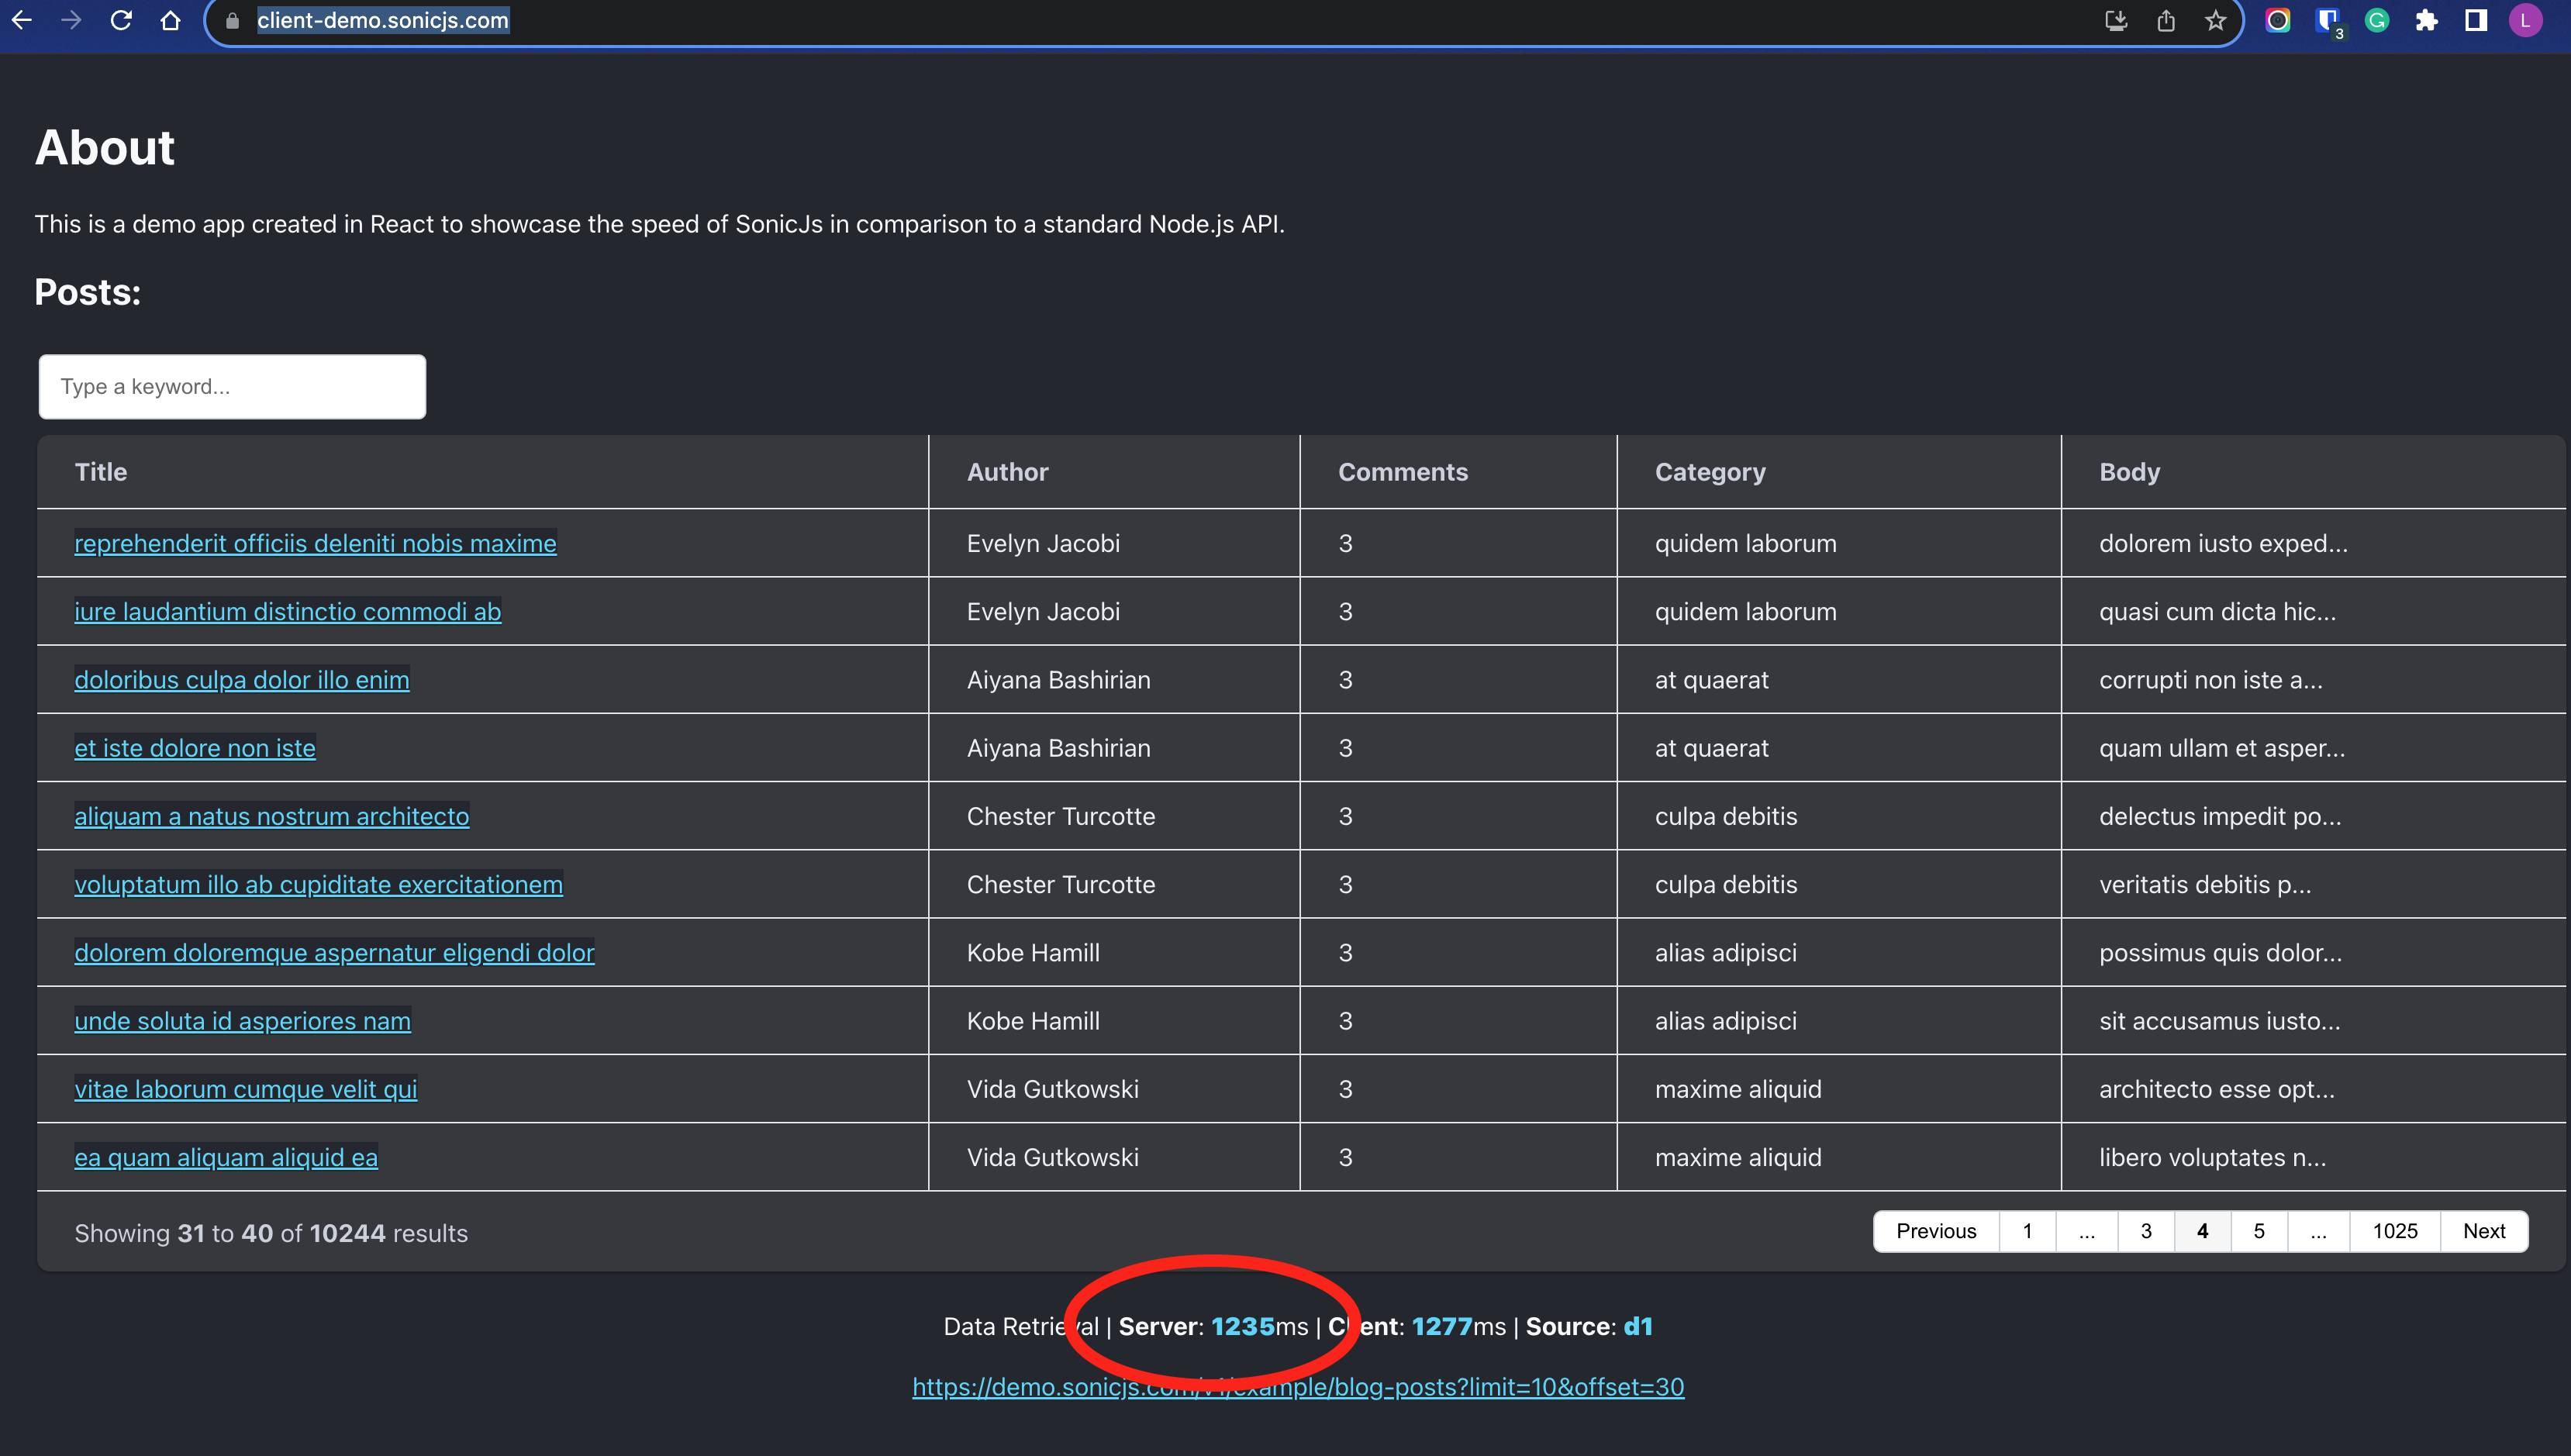
Task: Click the Previous pagination button
Action: (1935, 1231)
